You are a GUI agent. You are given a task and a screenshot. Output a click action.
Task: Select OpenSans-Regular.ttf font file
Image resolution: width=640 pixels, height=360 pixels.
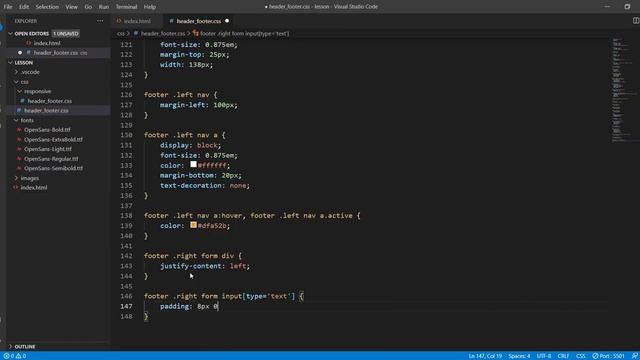coord(51,159)
